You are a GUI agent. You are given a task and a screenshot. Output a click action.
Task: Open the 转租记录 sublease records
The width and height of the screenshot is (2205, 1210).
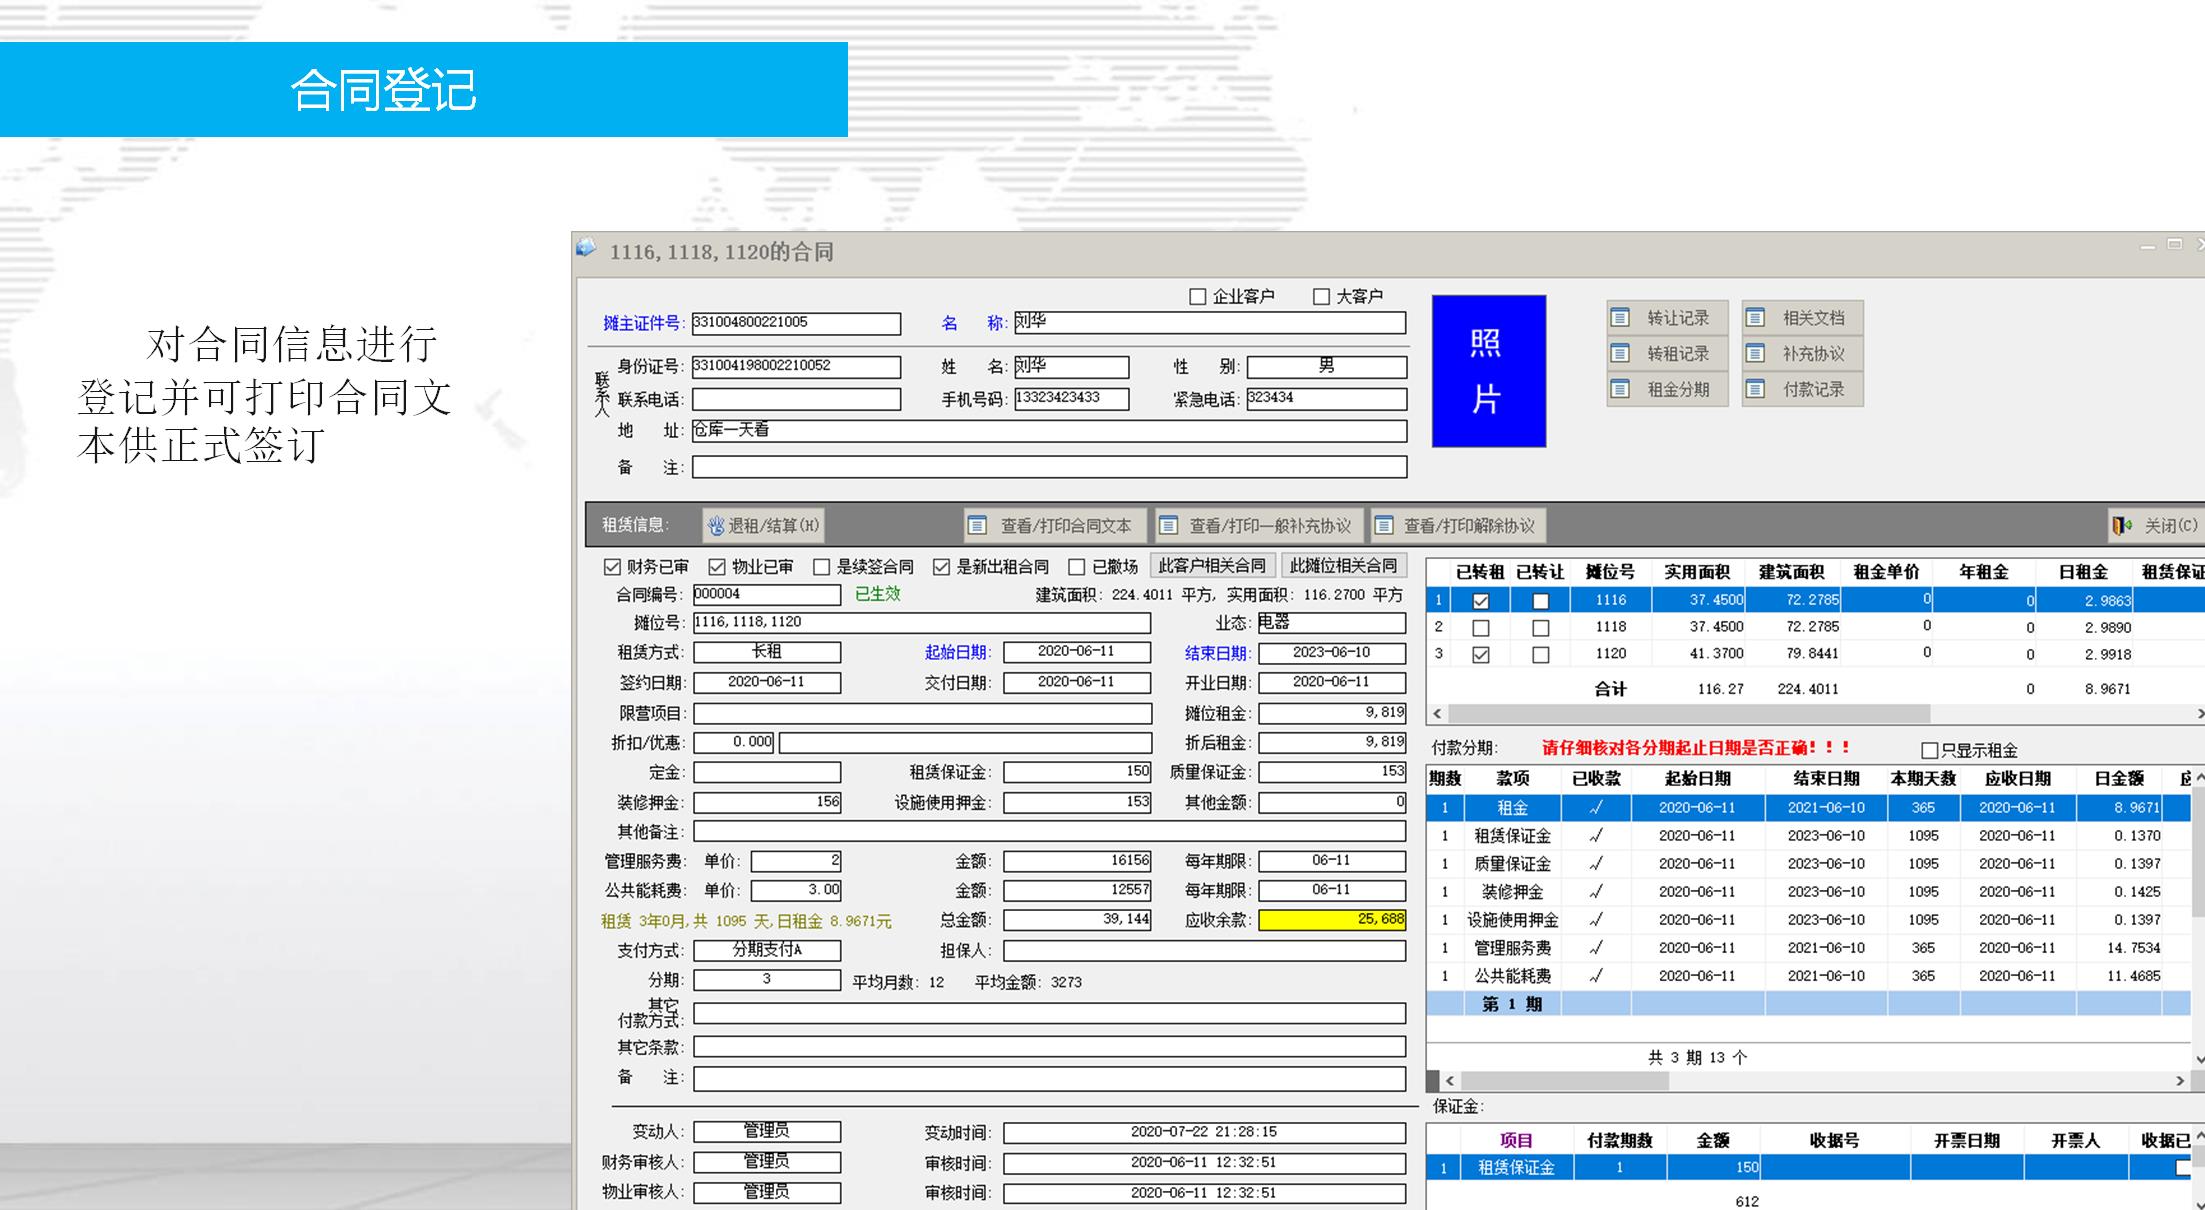(1666, 354)
